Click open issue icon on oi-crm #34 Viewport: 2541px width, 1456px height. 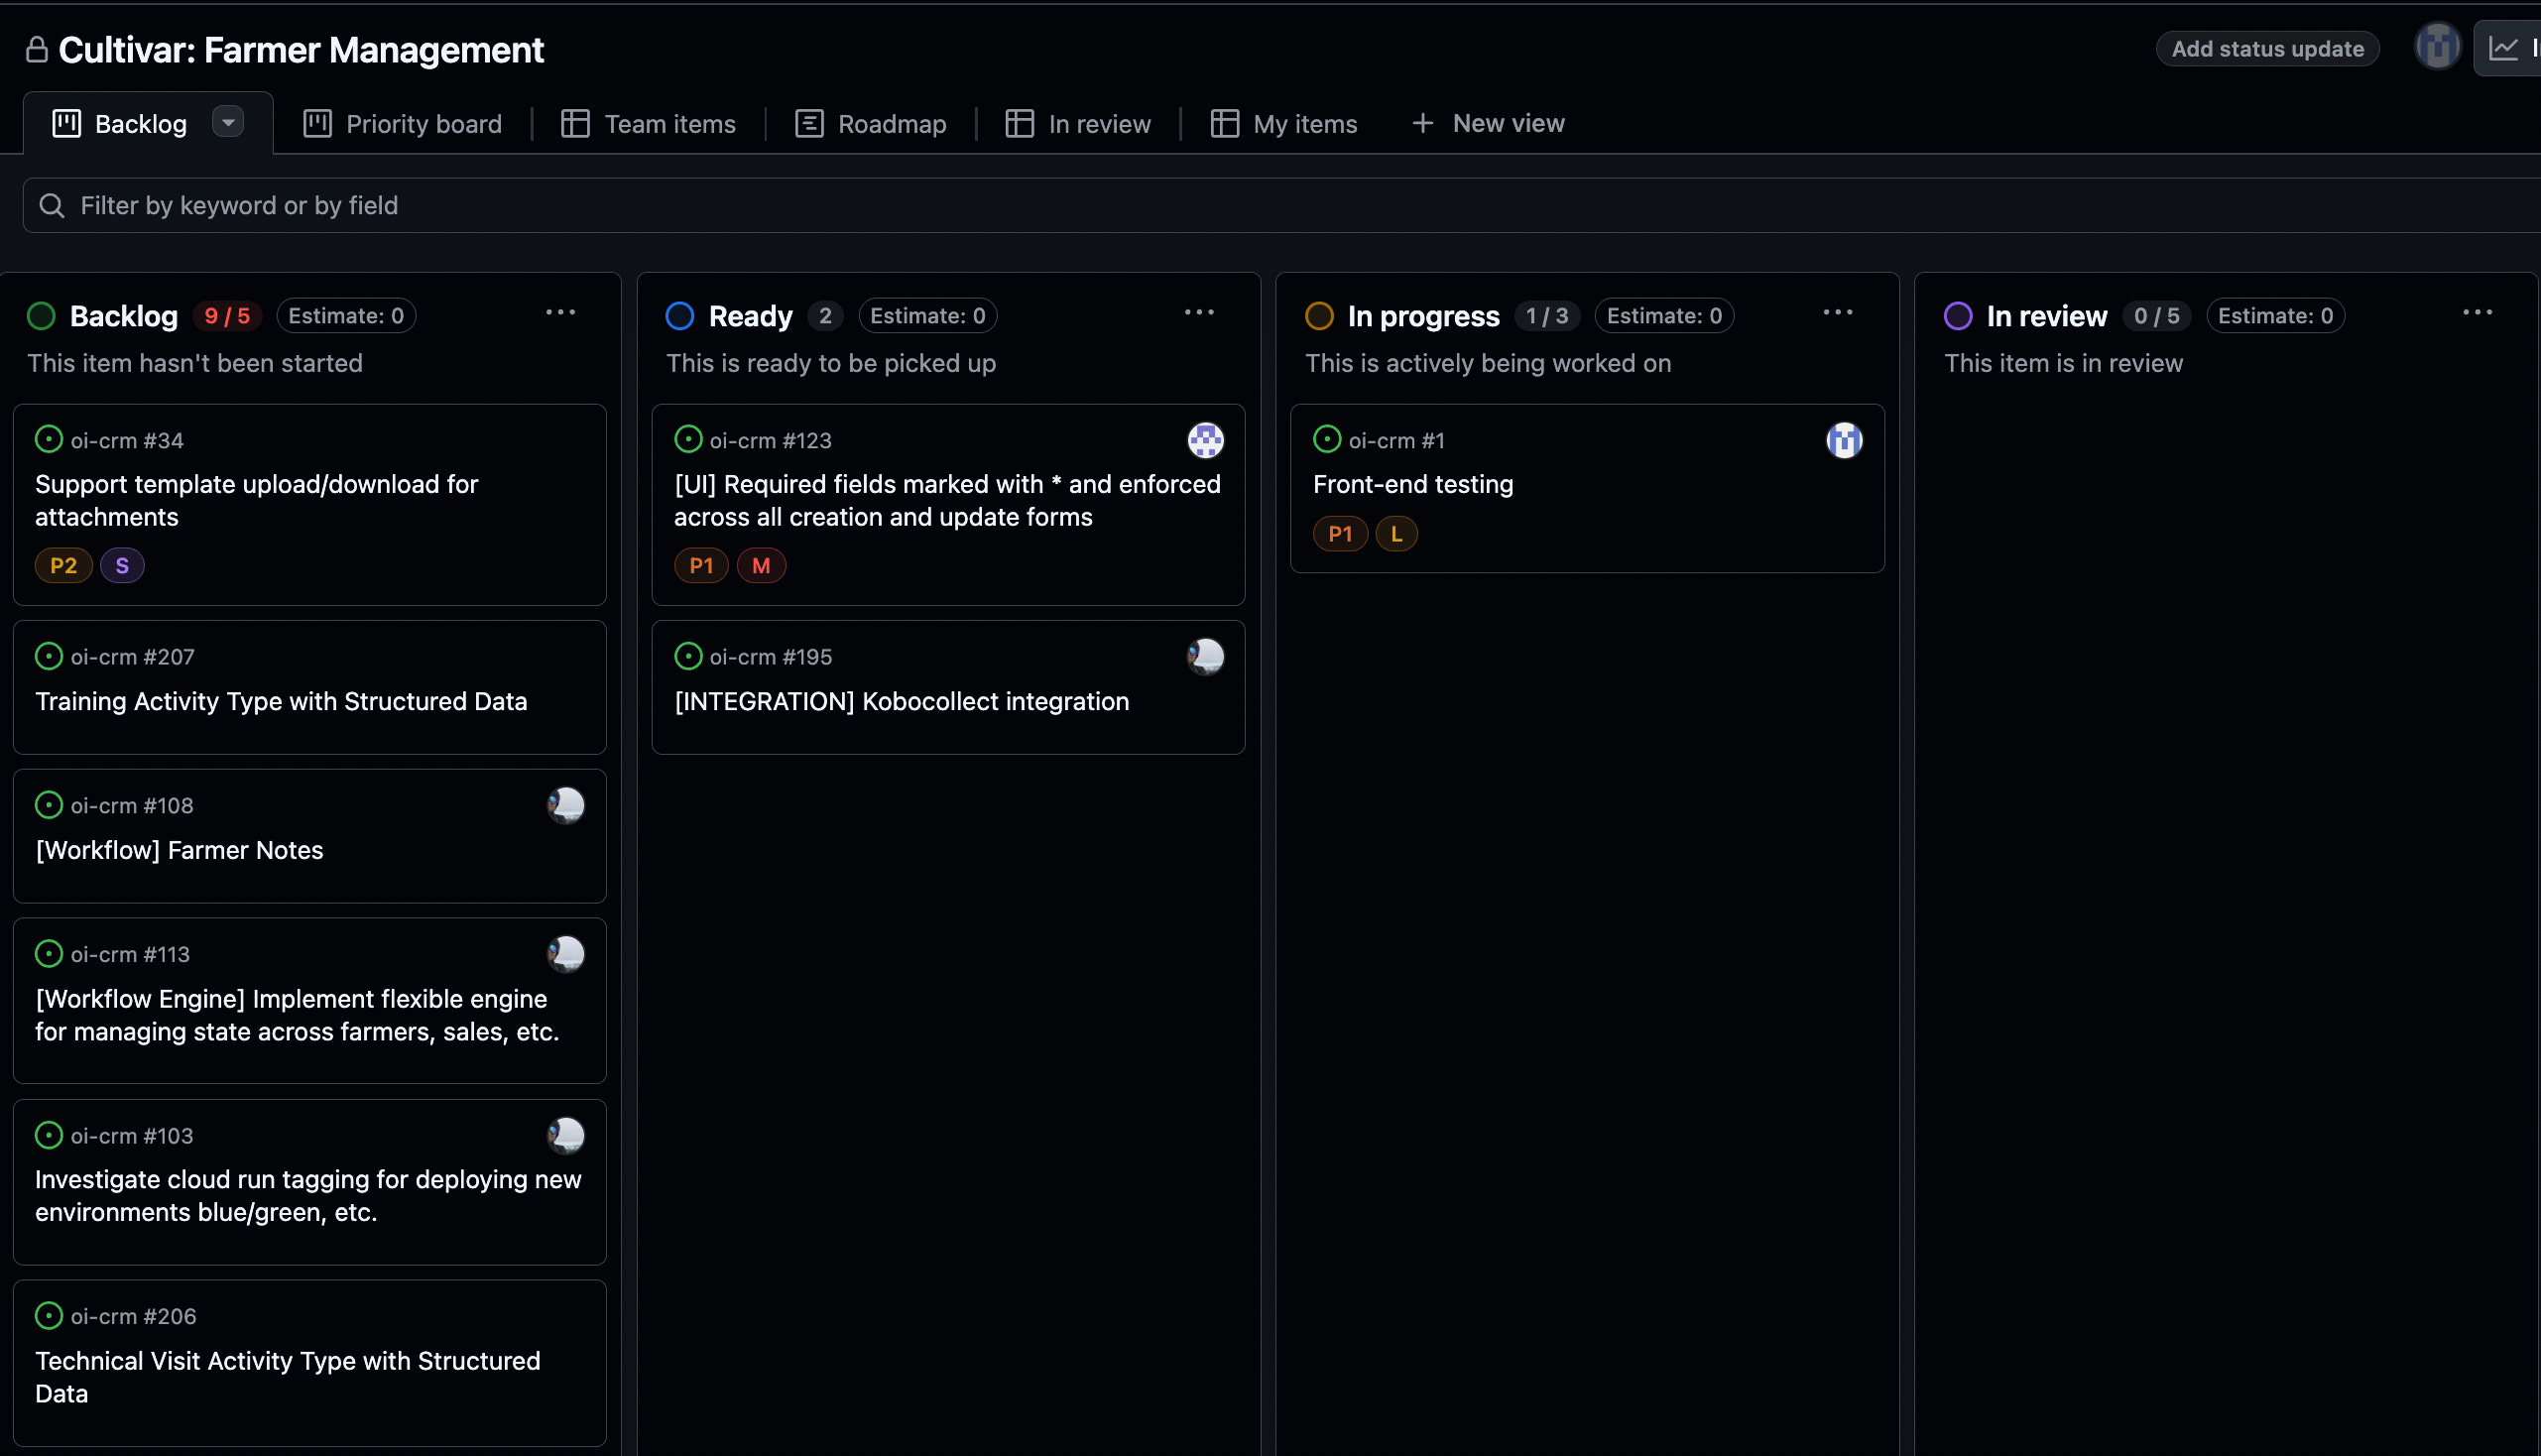48,440
